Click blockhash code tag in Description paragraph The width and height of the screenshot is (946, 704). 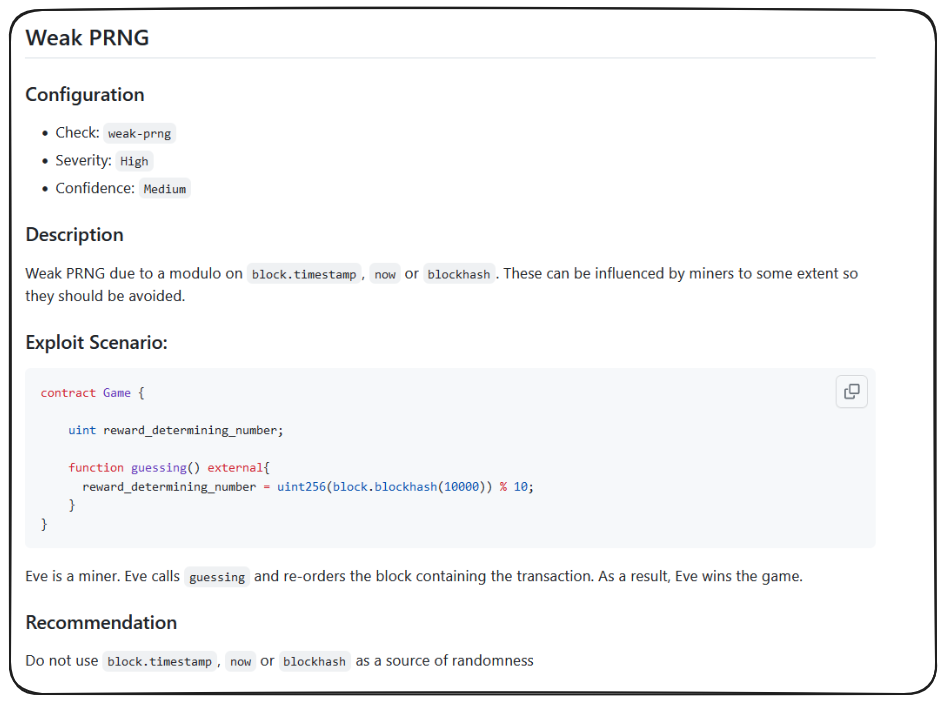point(458,274)
